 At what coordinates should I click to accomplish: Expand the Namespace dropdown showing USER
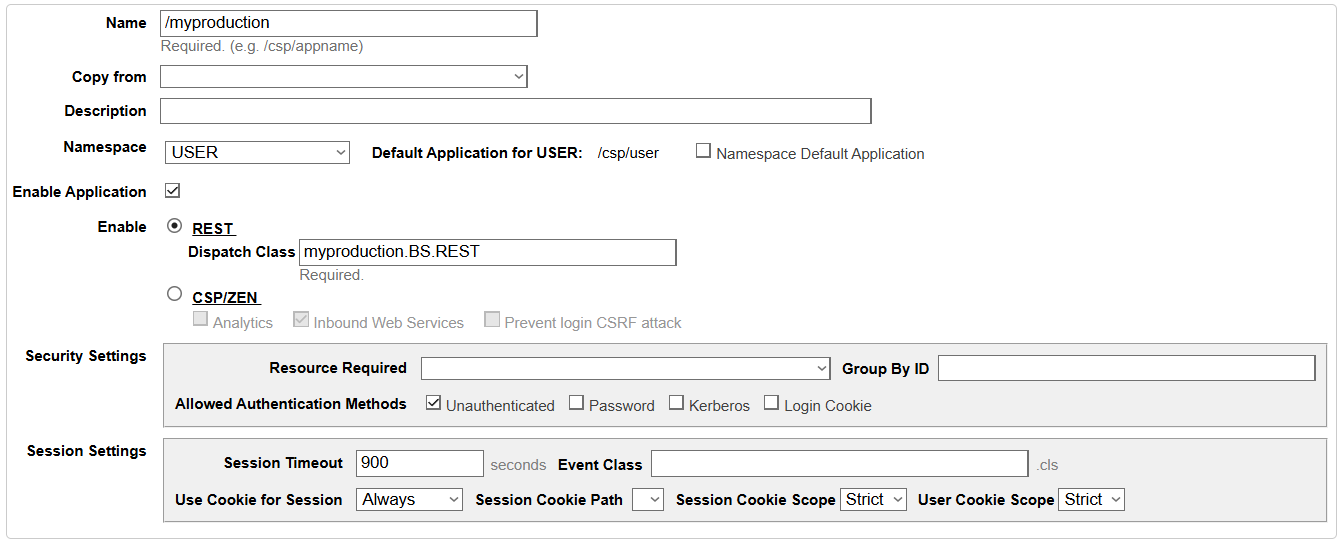pyautogui.click(x=257, y=152)
